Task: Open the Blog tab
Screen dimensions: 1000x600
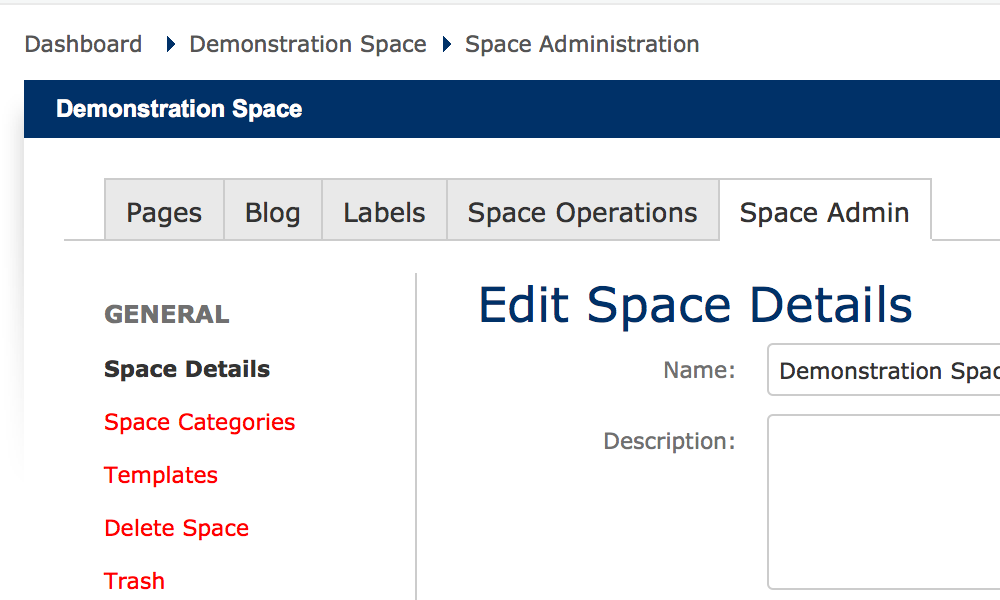Action: pos(272,212)
